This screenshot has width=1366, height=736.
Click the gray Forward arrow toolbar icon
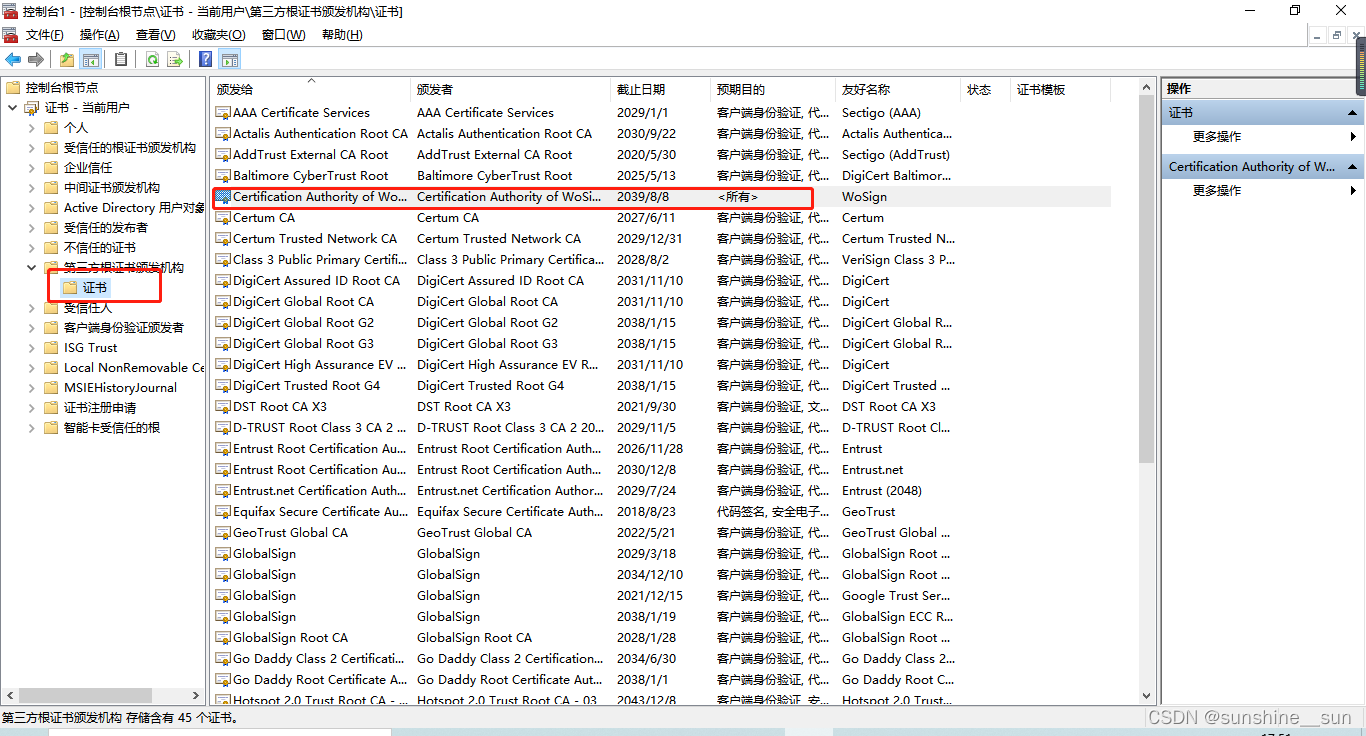pyautogui.click(x=36, y=60)
